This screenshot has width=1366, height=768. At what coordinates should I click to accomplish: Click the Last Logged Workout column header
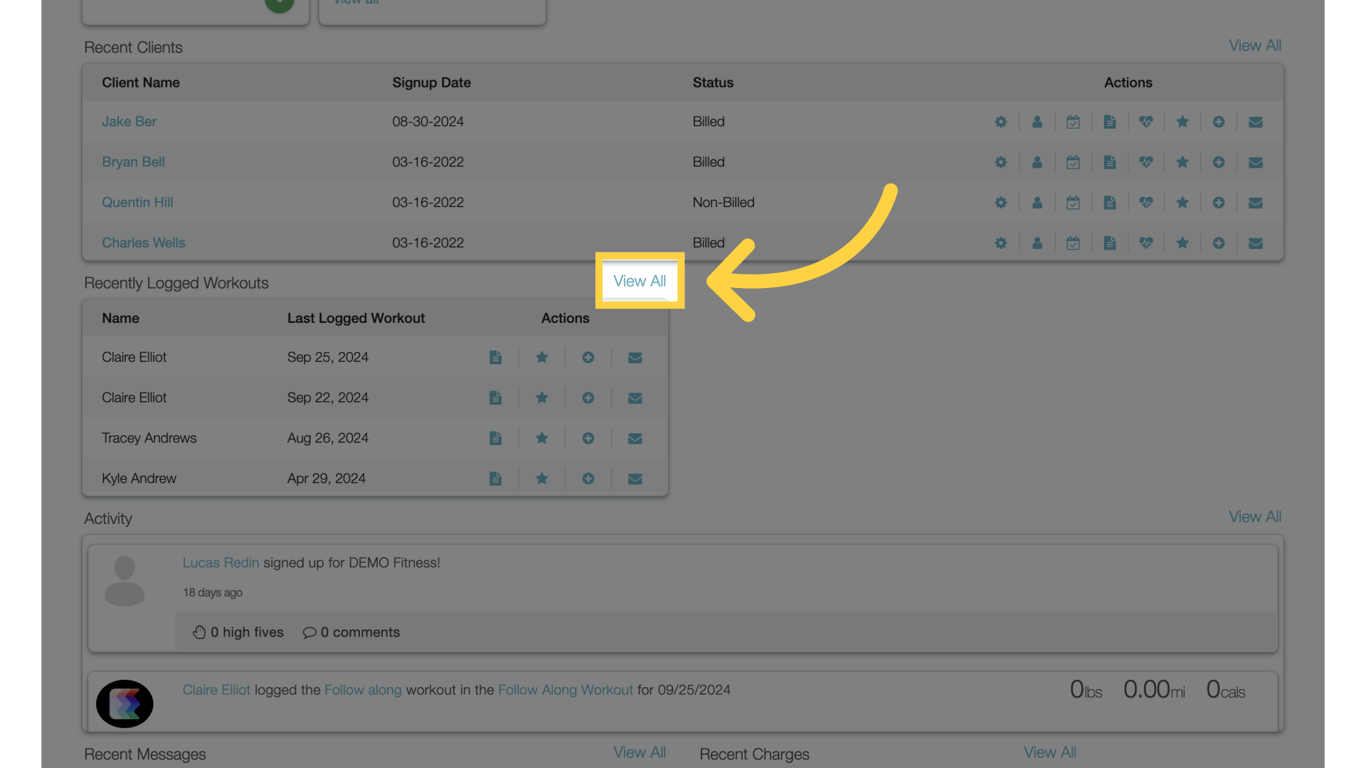(356, 318)
